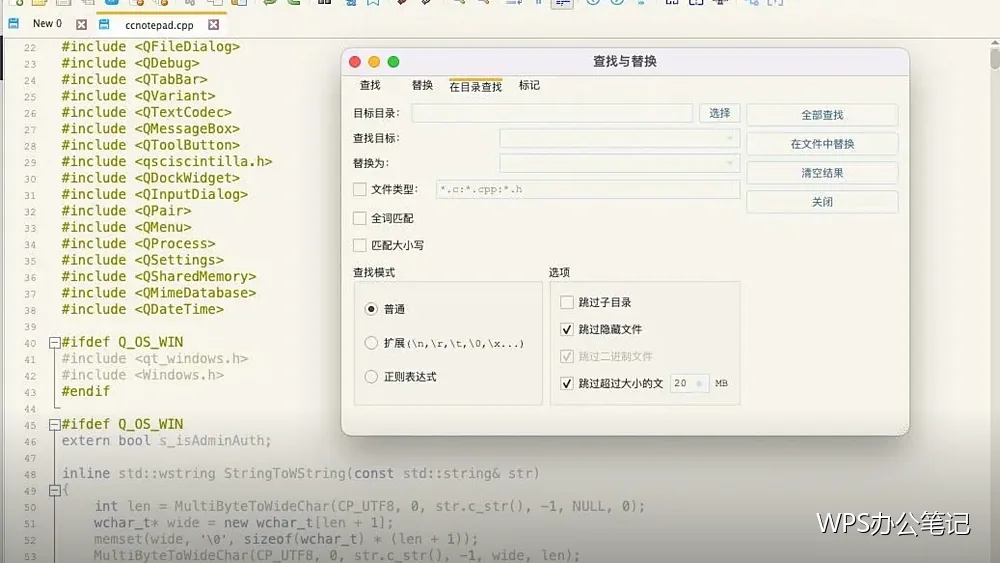Click the line '#include <QDockWidget>'
Image resolution: width=1000 pixels, height=563 pixels.
click(x=151, y=178)
